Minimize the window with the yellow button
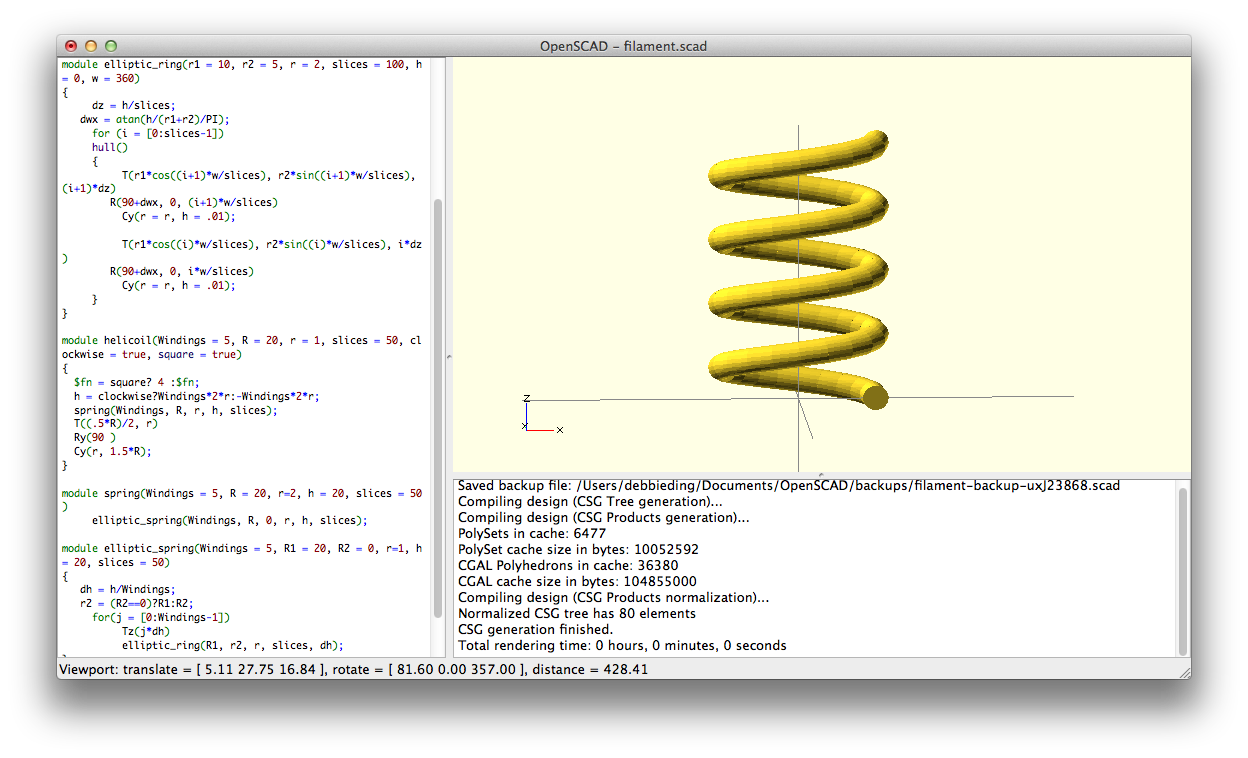The height and width of the screenshot is (758, 1248). click(91, 46)
